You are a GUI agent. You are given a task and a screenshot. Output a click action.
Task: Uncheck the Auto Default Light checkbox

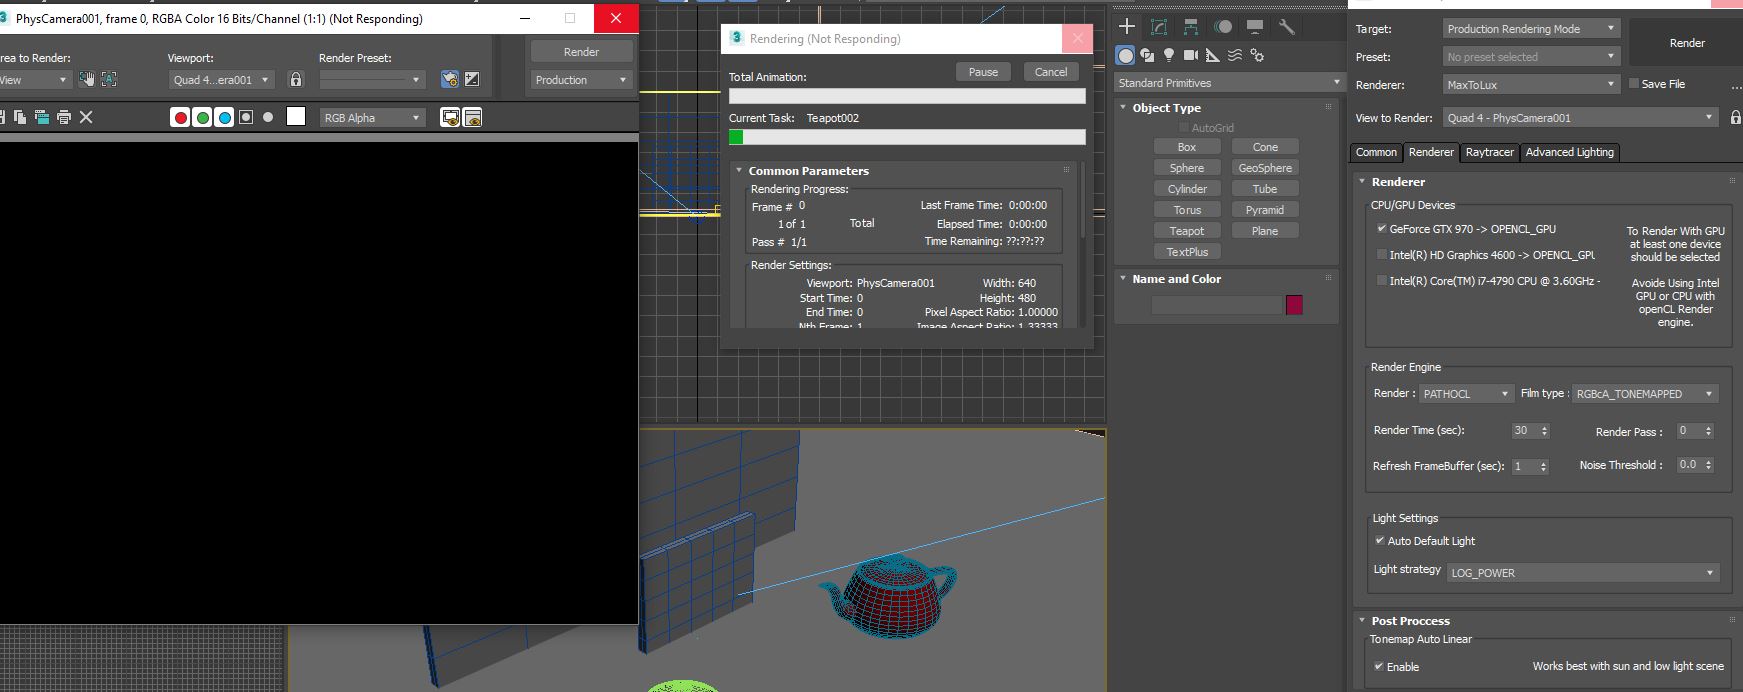pos(1380,541)
